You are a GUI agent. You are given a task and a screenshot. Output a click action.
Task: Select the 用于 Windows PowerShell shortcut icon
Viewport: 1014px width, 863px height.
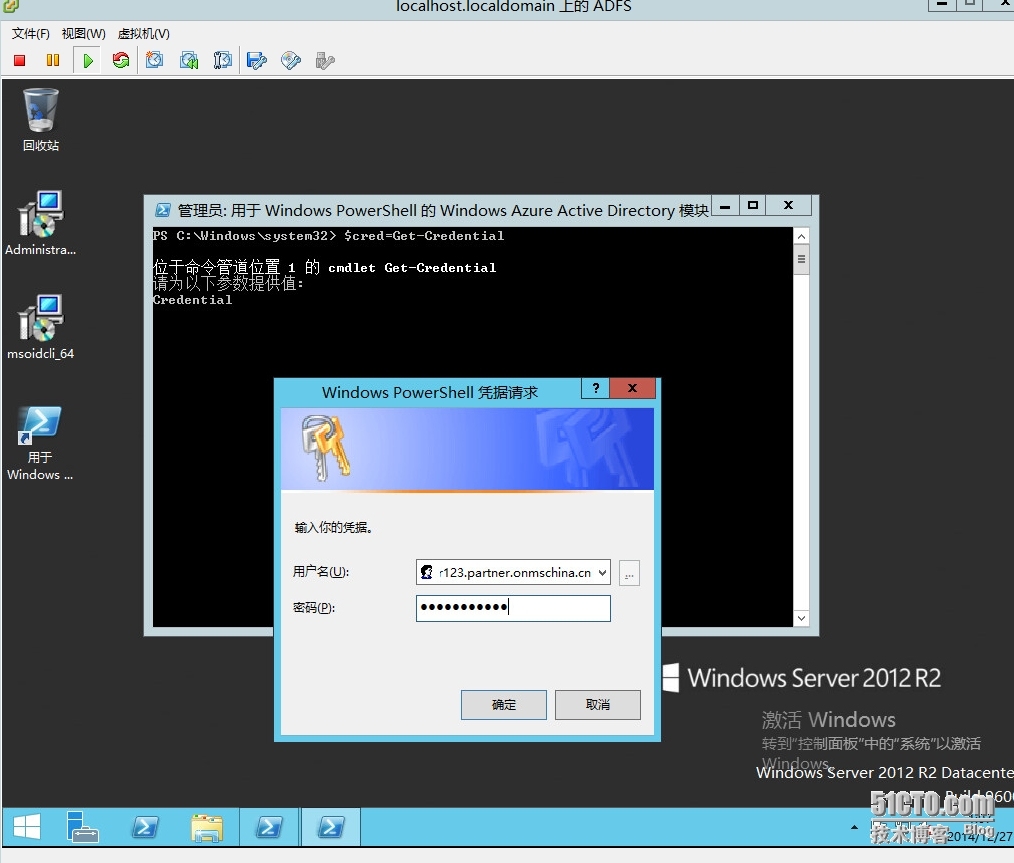point(41,443)
